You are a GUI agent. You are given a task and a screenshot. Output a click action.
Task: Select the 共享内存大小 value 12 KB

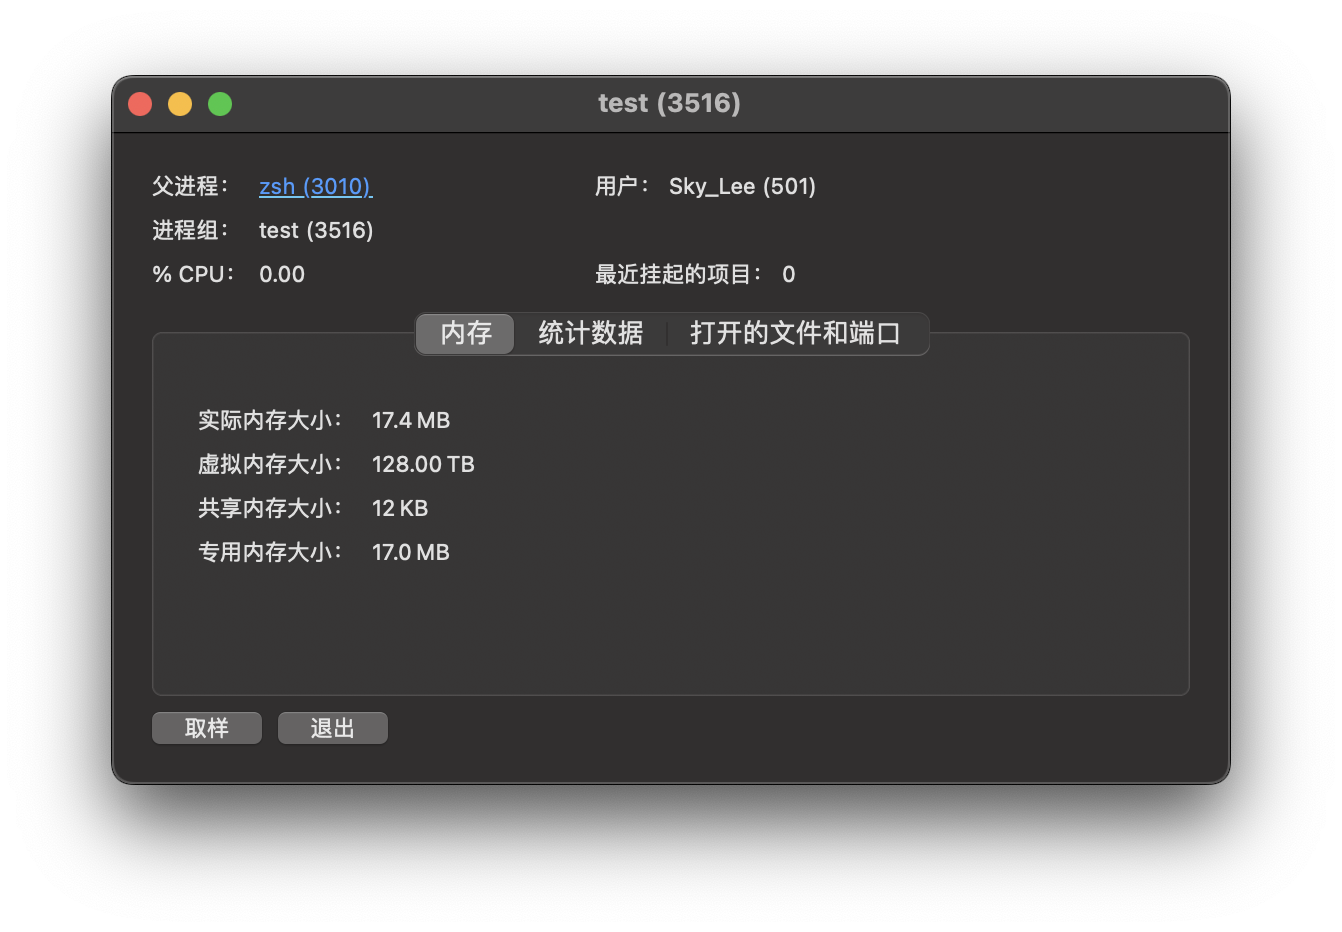pos(400,509)
